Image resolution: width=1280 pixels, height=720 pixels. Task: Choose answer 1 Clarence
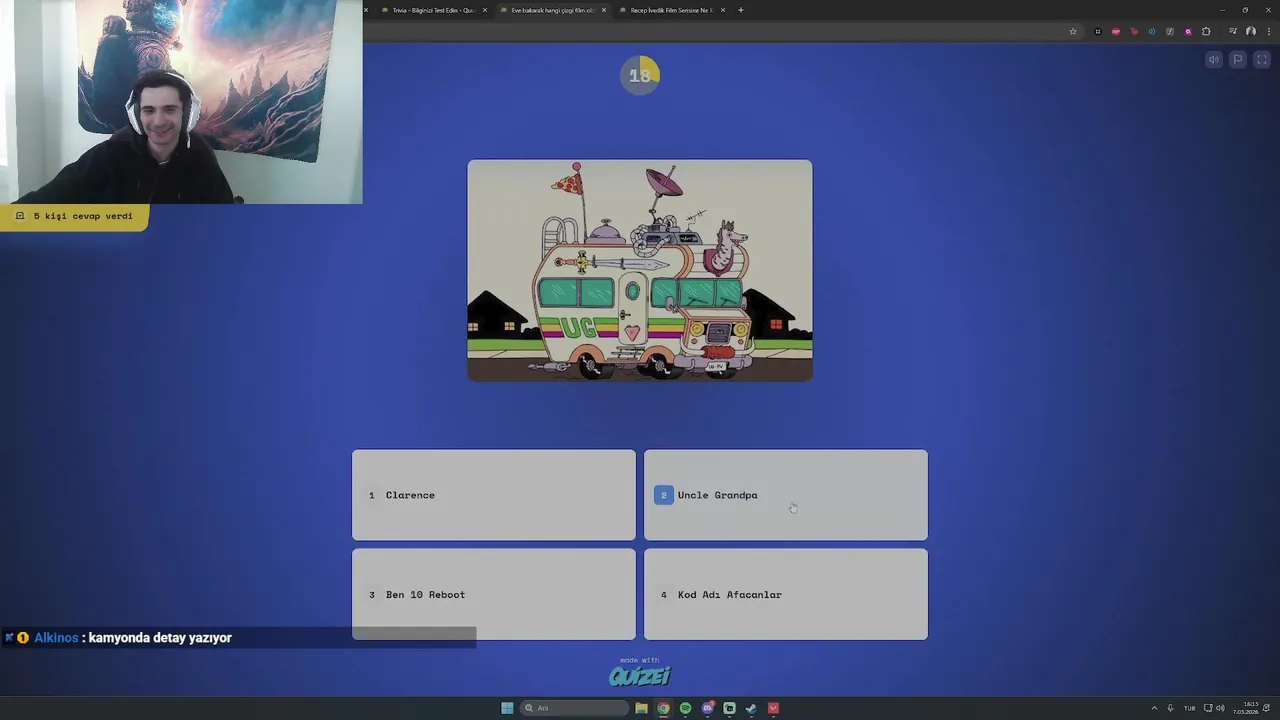click(x=494, y=495)
